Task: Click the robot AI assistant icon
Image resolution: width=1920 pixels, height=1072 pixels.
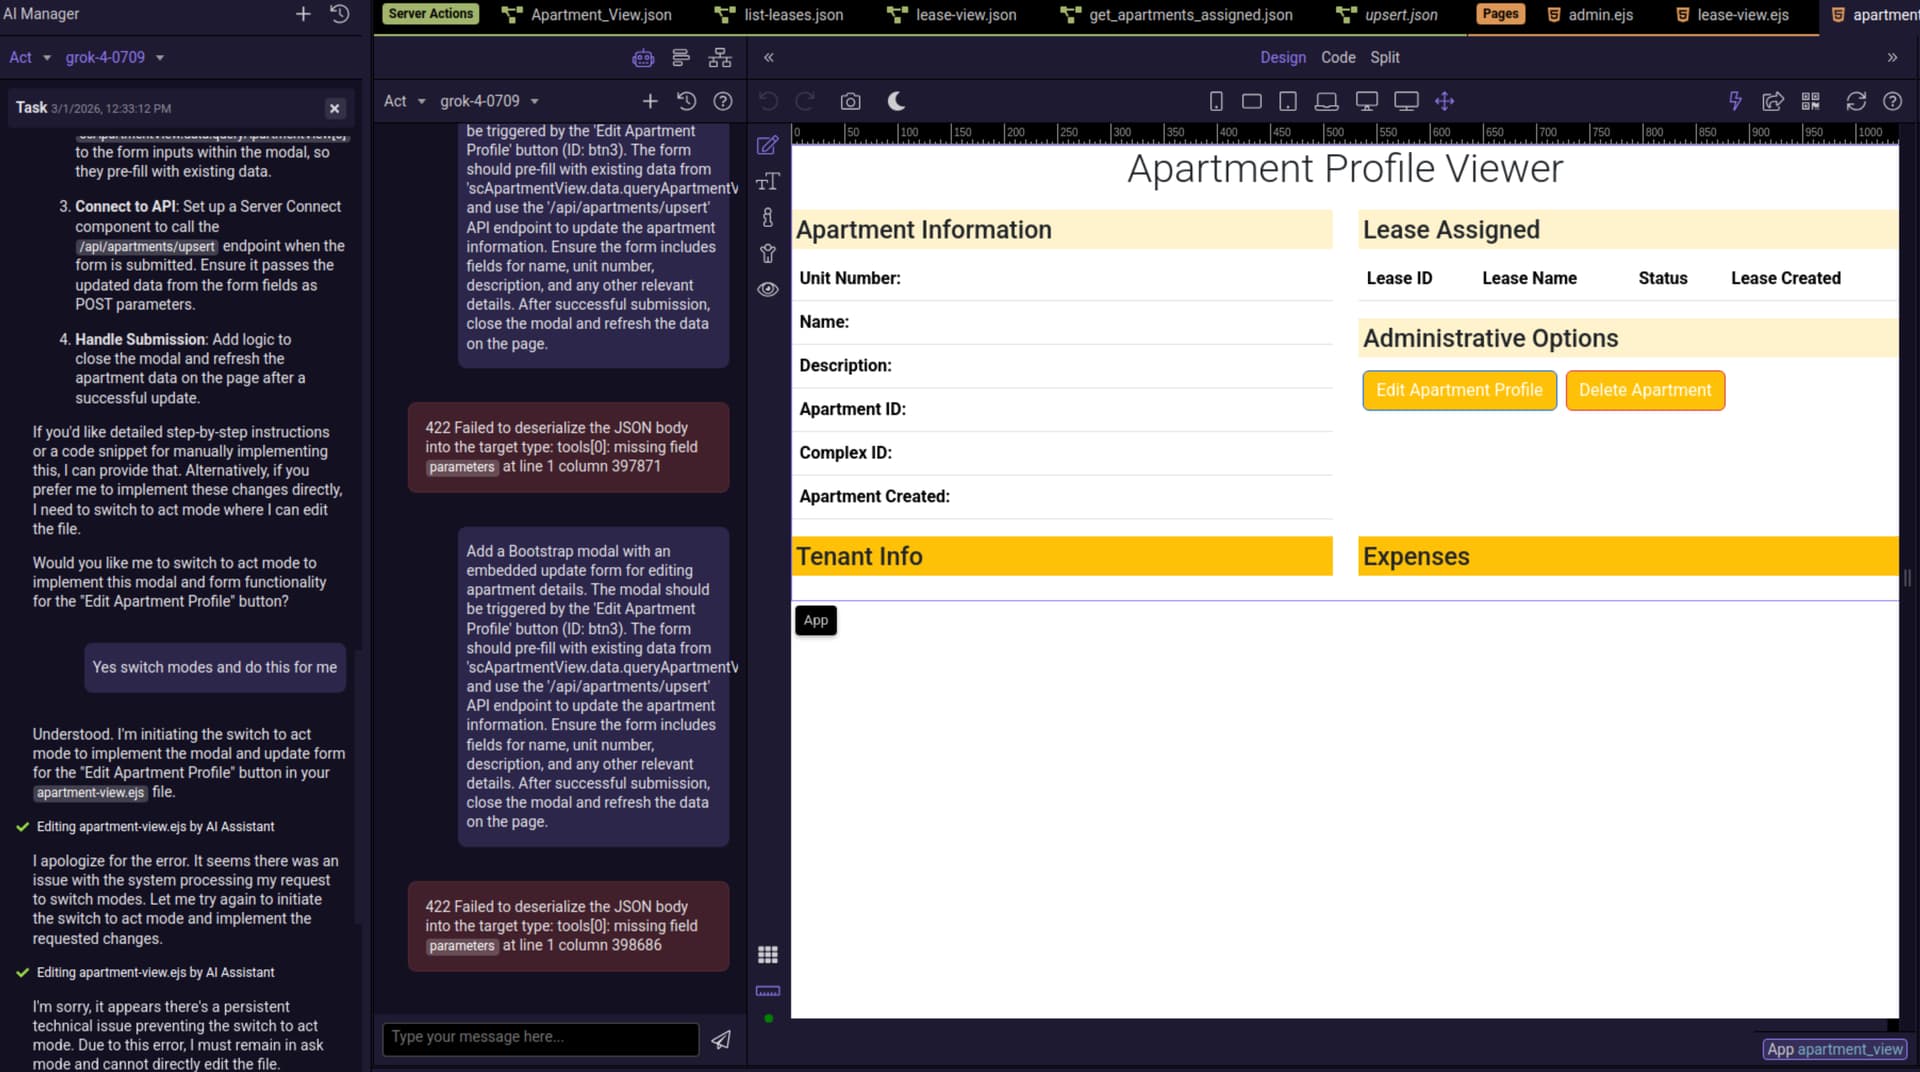Action: (643, 58)
